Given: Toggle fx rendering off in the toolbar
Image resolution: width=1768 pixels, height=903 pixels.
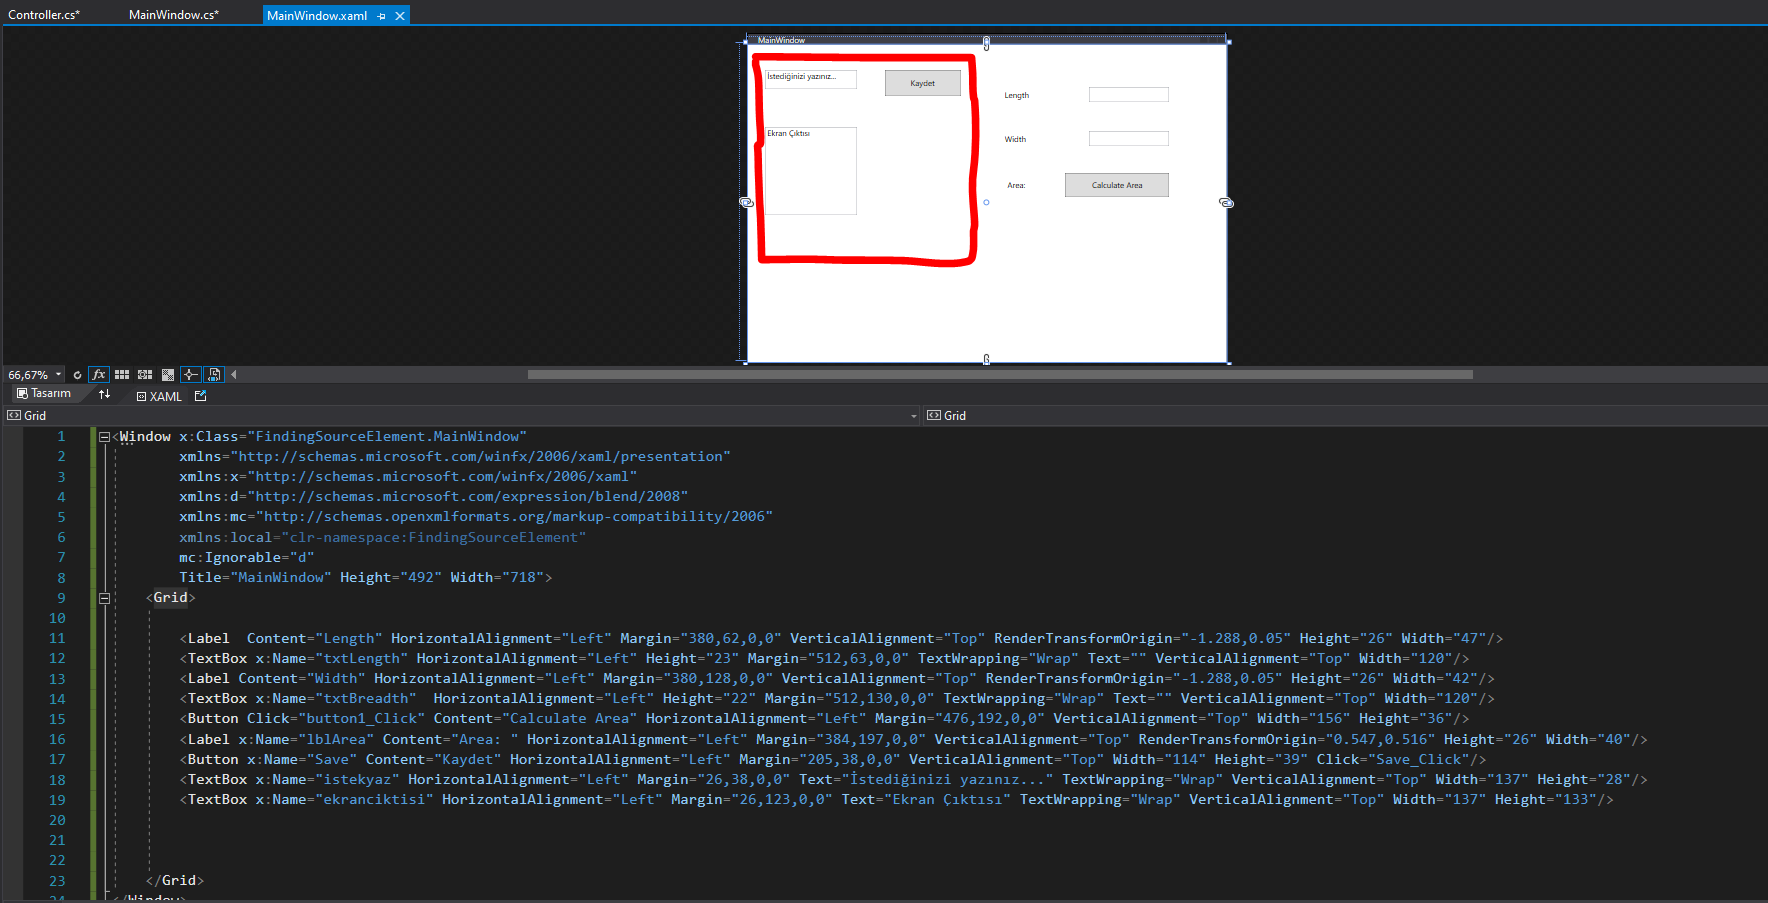Looking at the screenshot, I should (99, 374).
